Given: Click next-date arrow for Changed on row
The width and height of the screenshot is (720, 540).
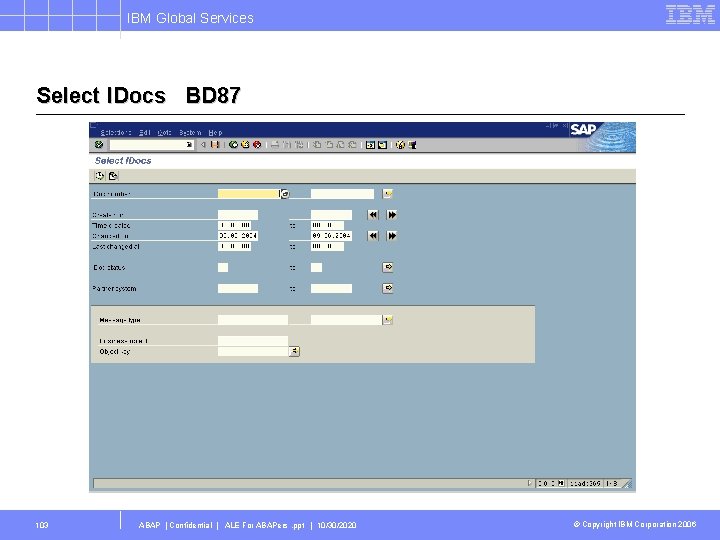Looking at the screenshot, I should [392, 236].
